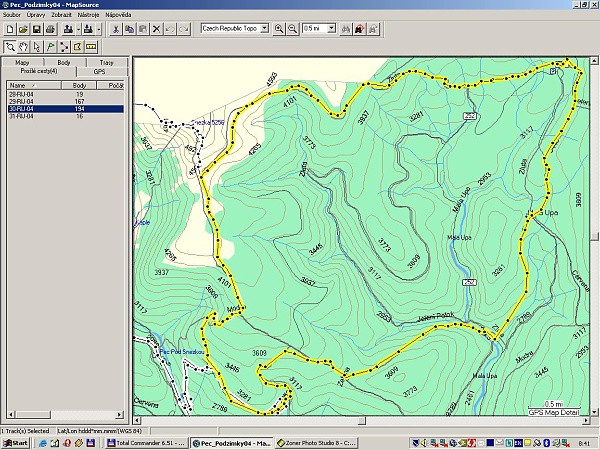The image size is (600, 450).
Task: Click the map horizontal scroll right arrow
Action: (586, 421)
